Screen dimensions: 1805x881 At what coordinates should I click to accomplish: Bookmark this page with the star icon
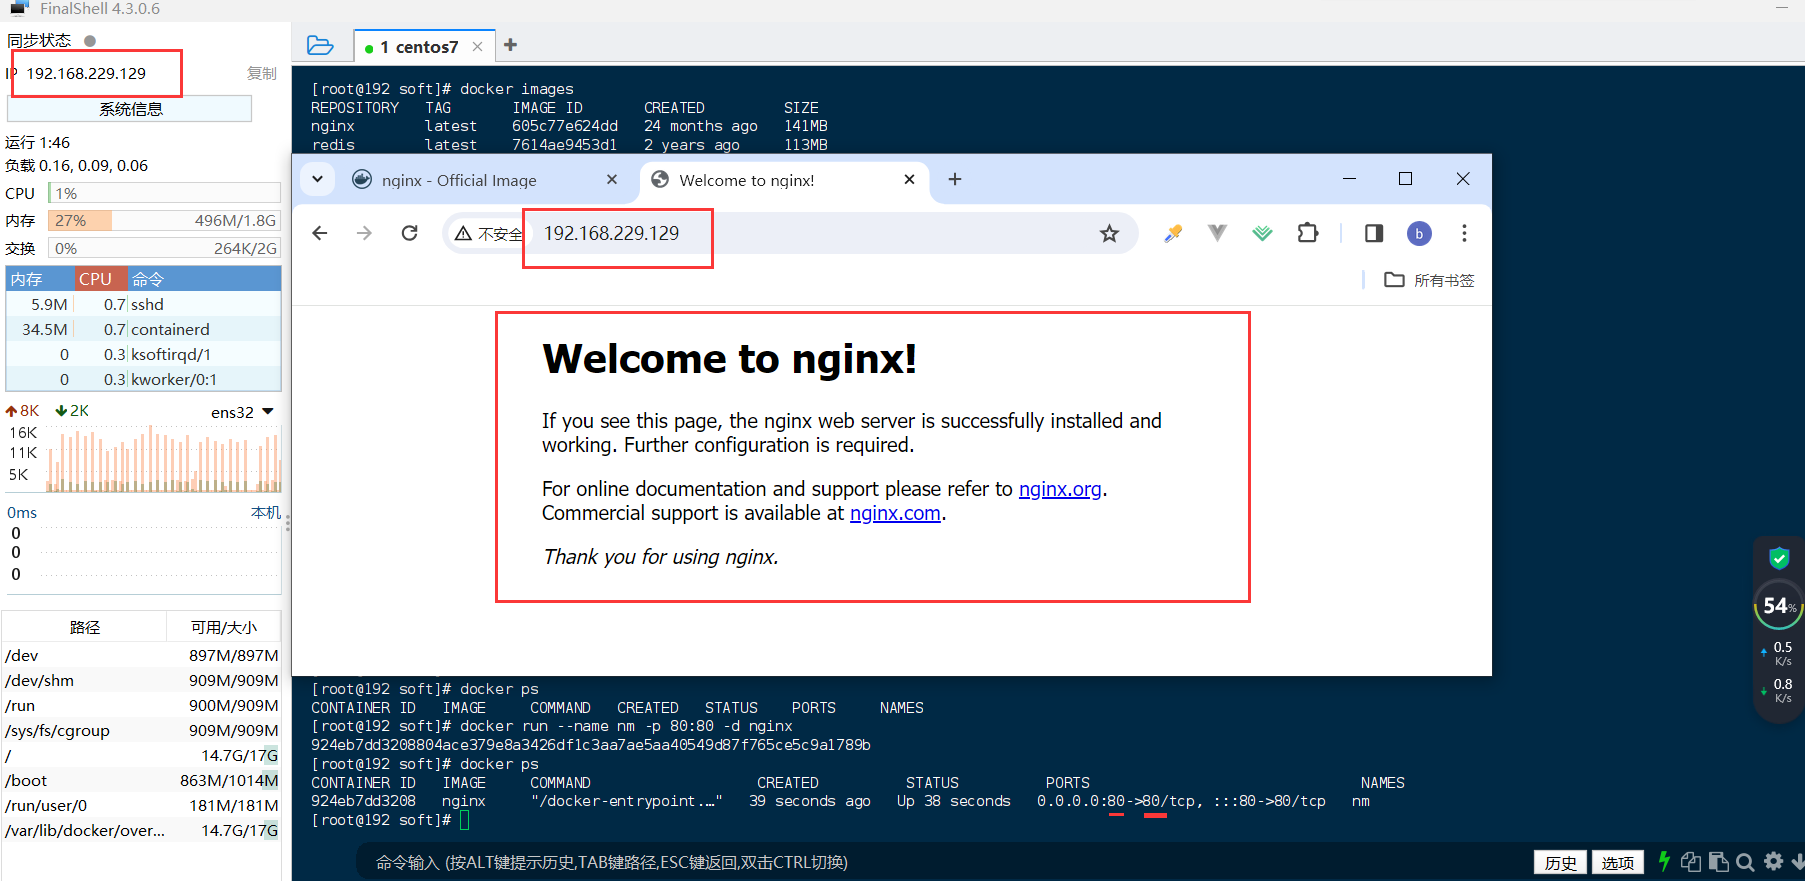tap(1109, 233)
